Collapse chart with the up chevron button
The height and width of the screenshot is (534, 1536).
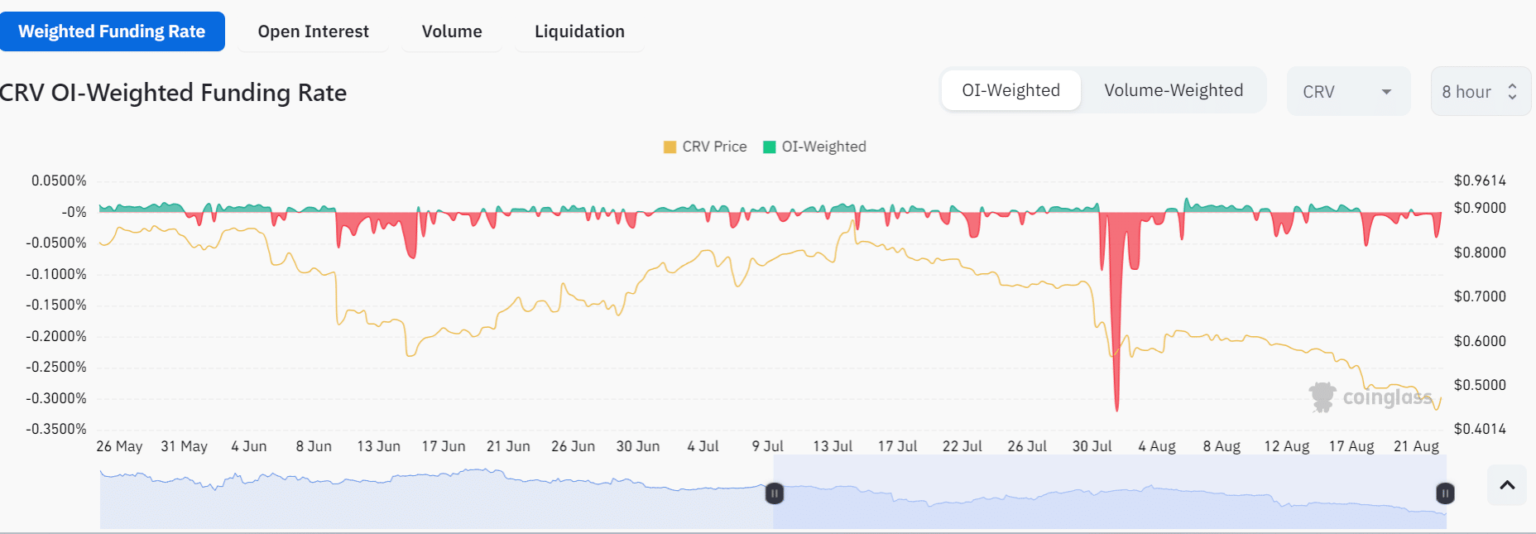[x=1508, y=487]
